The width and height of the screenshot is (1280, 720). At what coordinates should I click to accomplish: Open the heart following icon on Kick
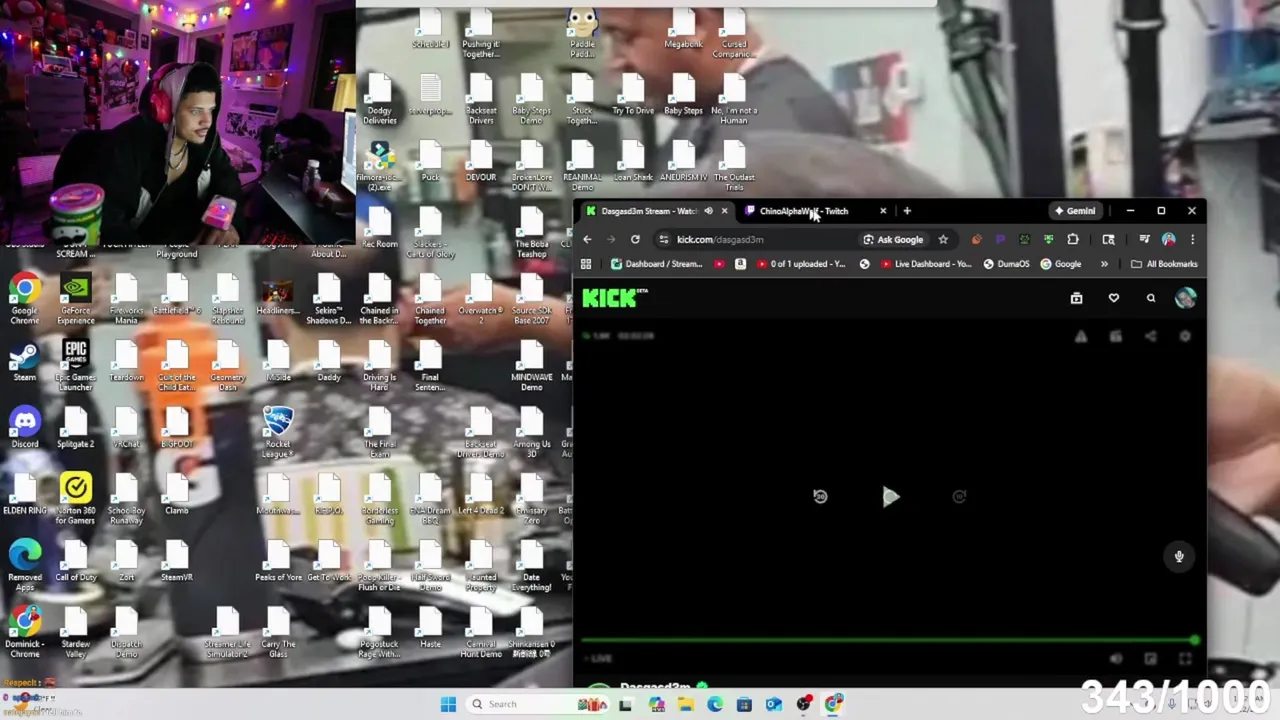[1113, 298]
